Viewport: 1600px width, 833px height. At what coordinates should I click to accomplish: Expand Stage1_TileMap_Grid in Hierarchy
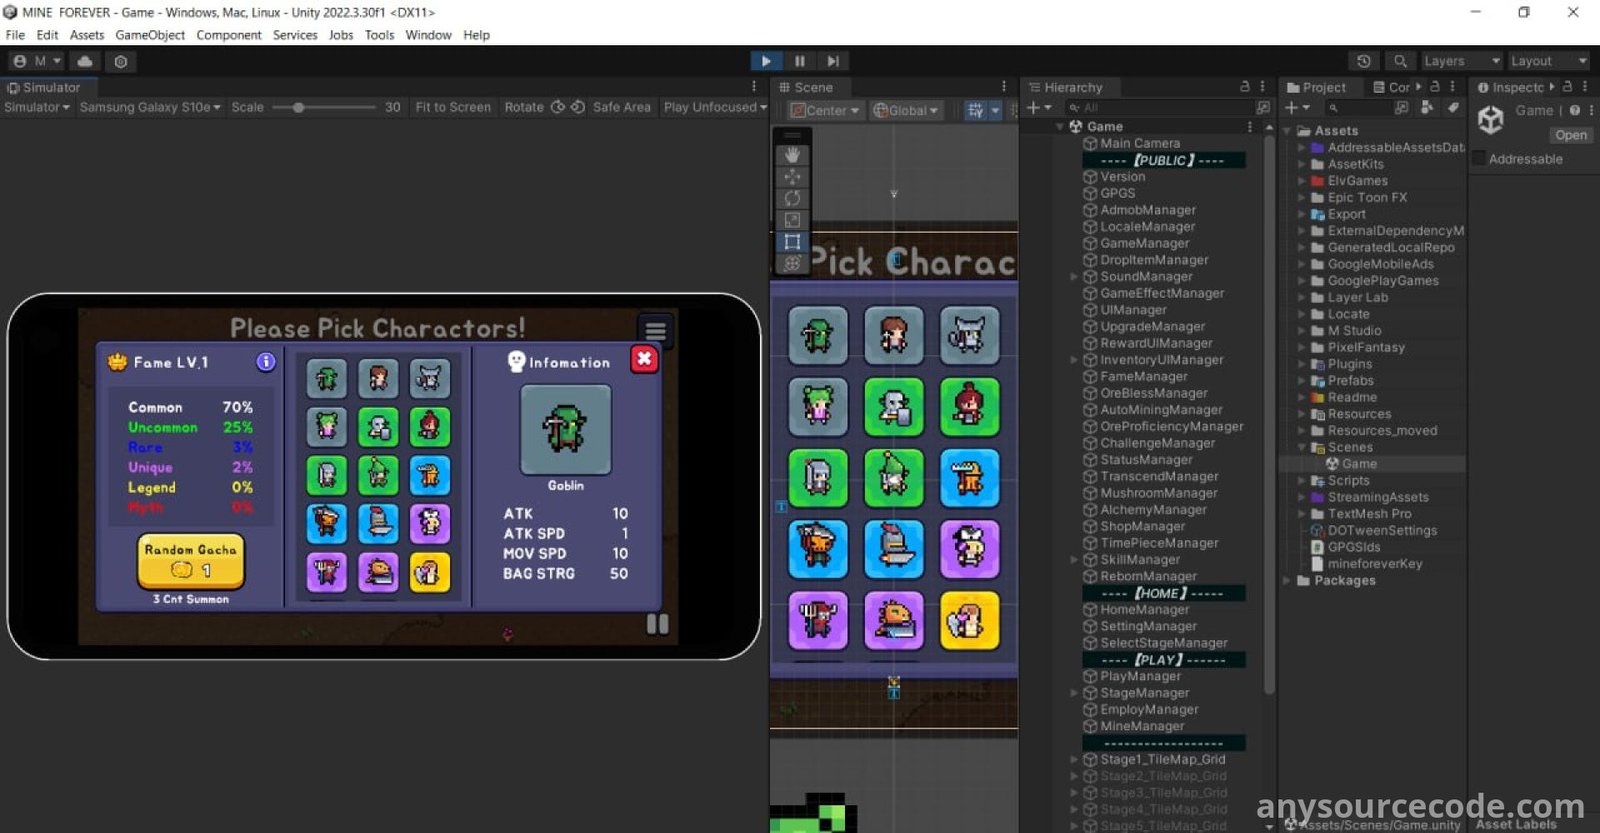[x=1075, y=760]
